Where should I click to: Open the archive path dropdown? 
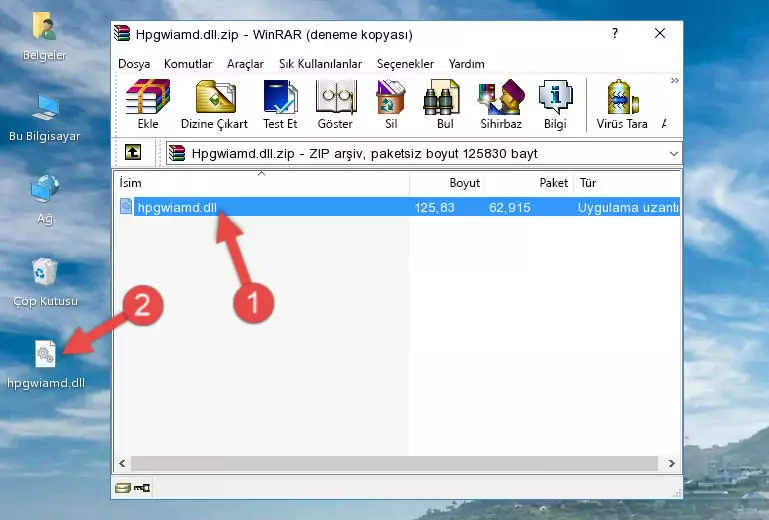coord(674,154)
